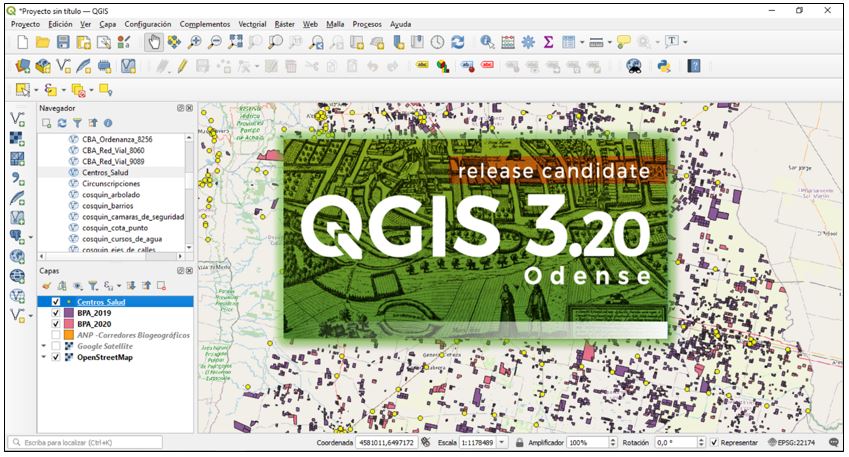Image resolution: width=849 pixels, height=457 pixels.
Task: Open the temporal controller clock icon
Action: pos(437,42)
